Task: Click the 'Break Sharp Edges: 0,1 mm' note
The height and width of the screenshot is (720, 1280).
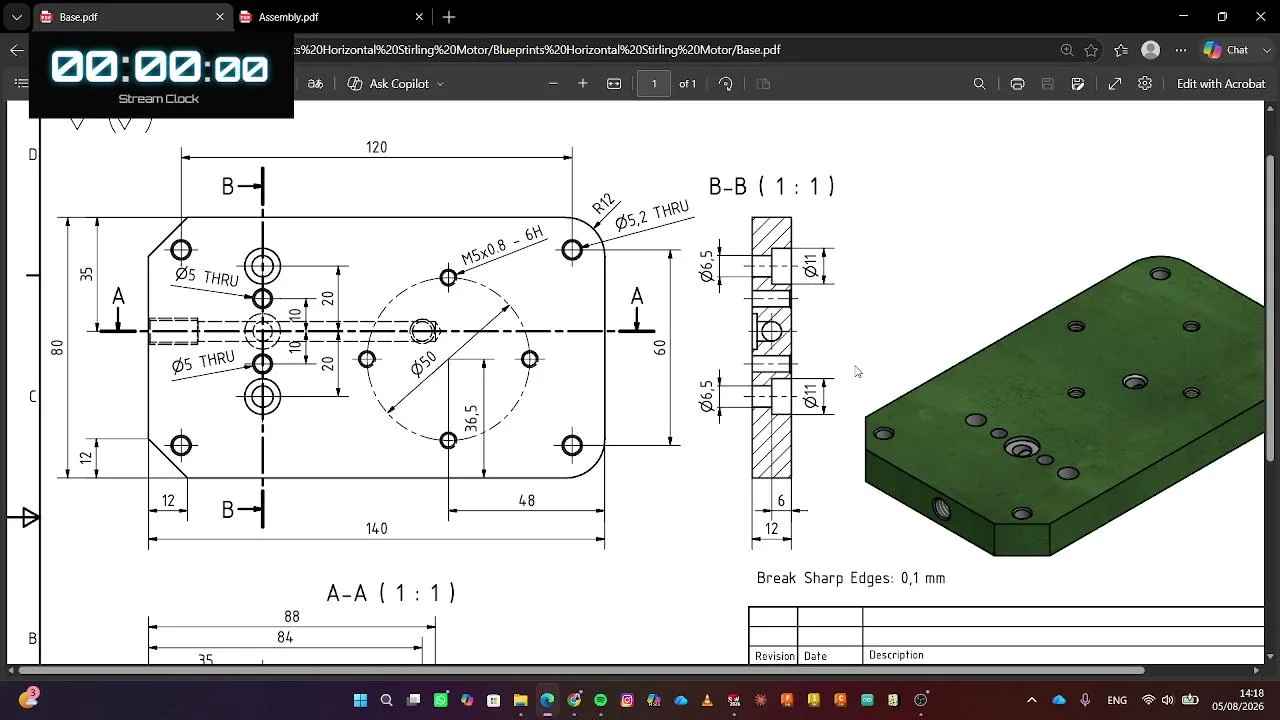Action: (850, 578)
